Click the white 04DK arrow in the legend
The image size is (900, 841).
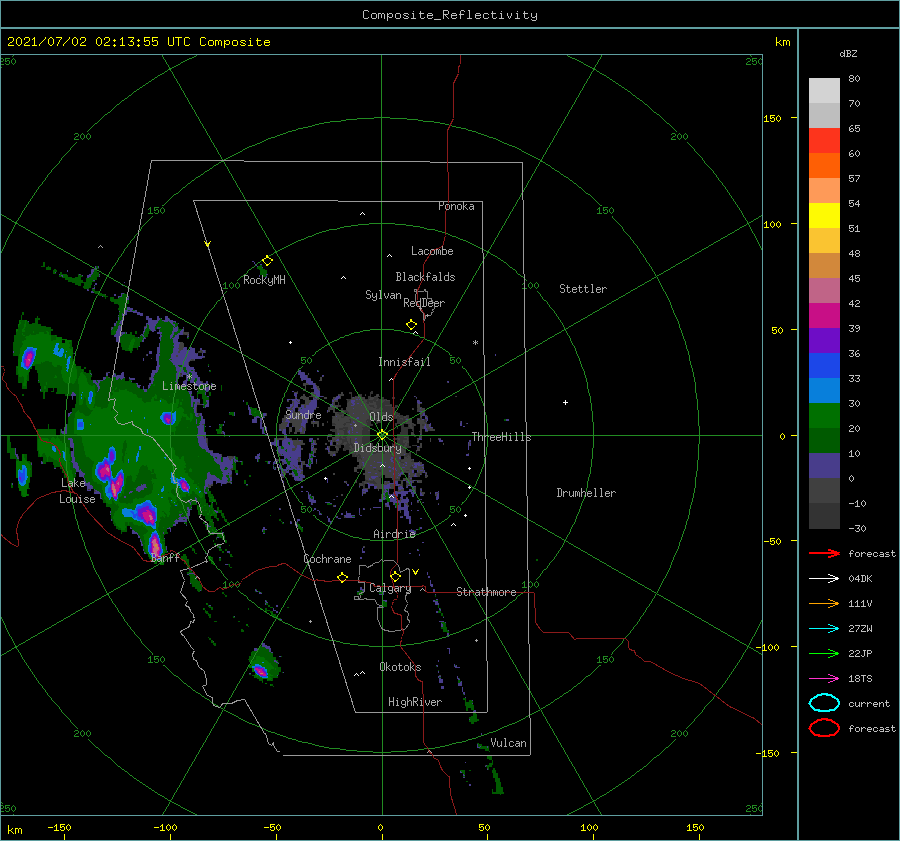[x=824, y=578]
